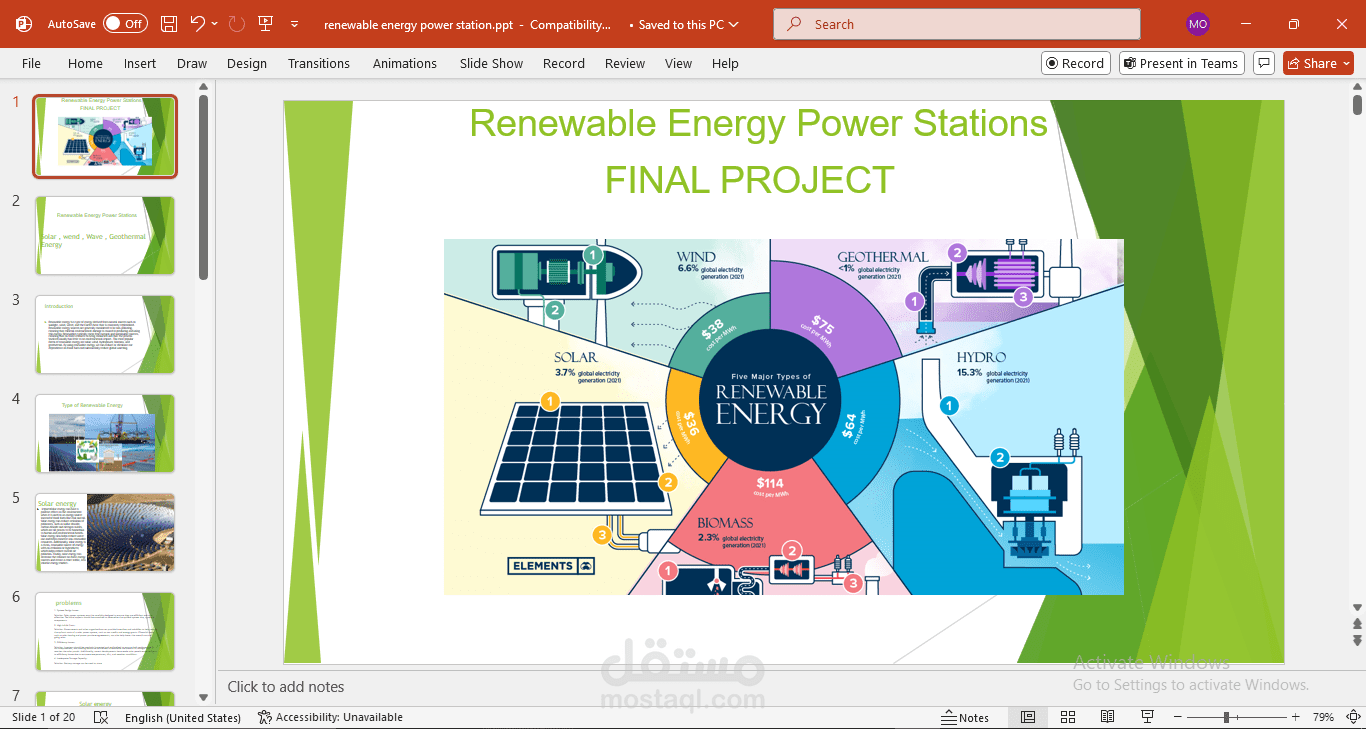
Task: Open the Design tab
Action: tap(247, 63)
